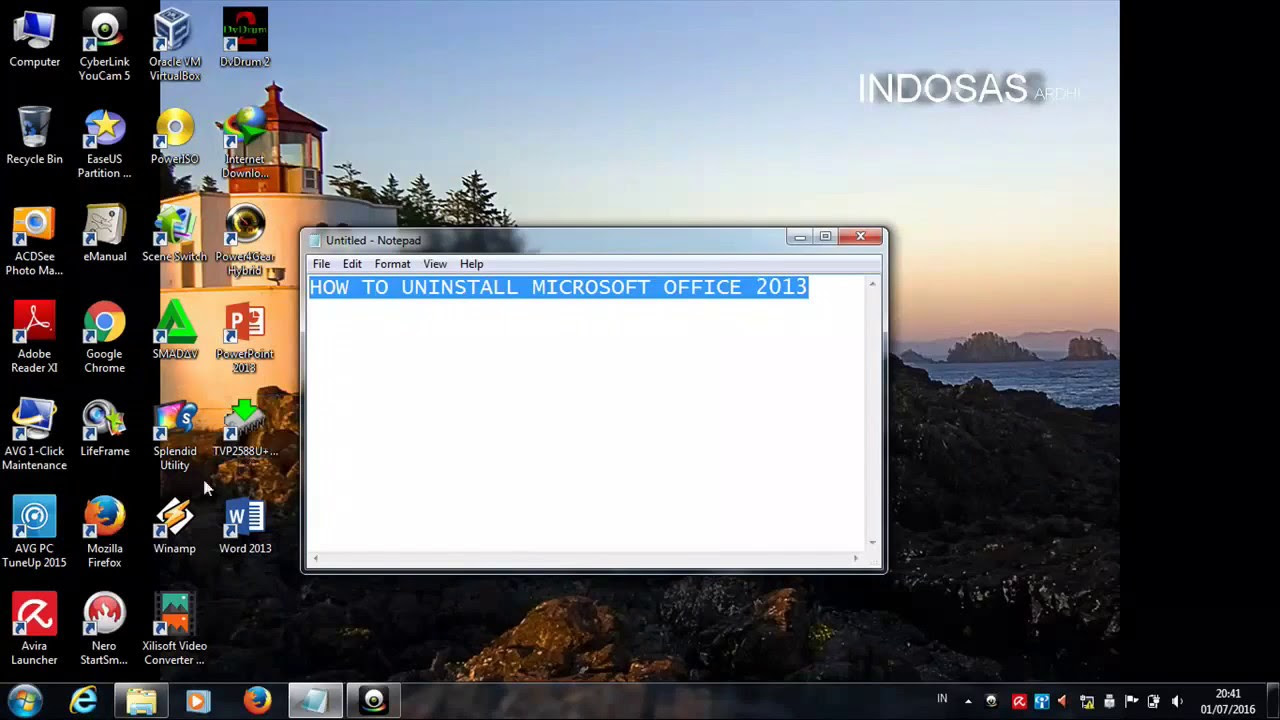
Task: Select Internet Download Manager desktop shortcut
Action: pyautogui.click(x=245, y=143)
